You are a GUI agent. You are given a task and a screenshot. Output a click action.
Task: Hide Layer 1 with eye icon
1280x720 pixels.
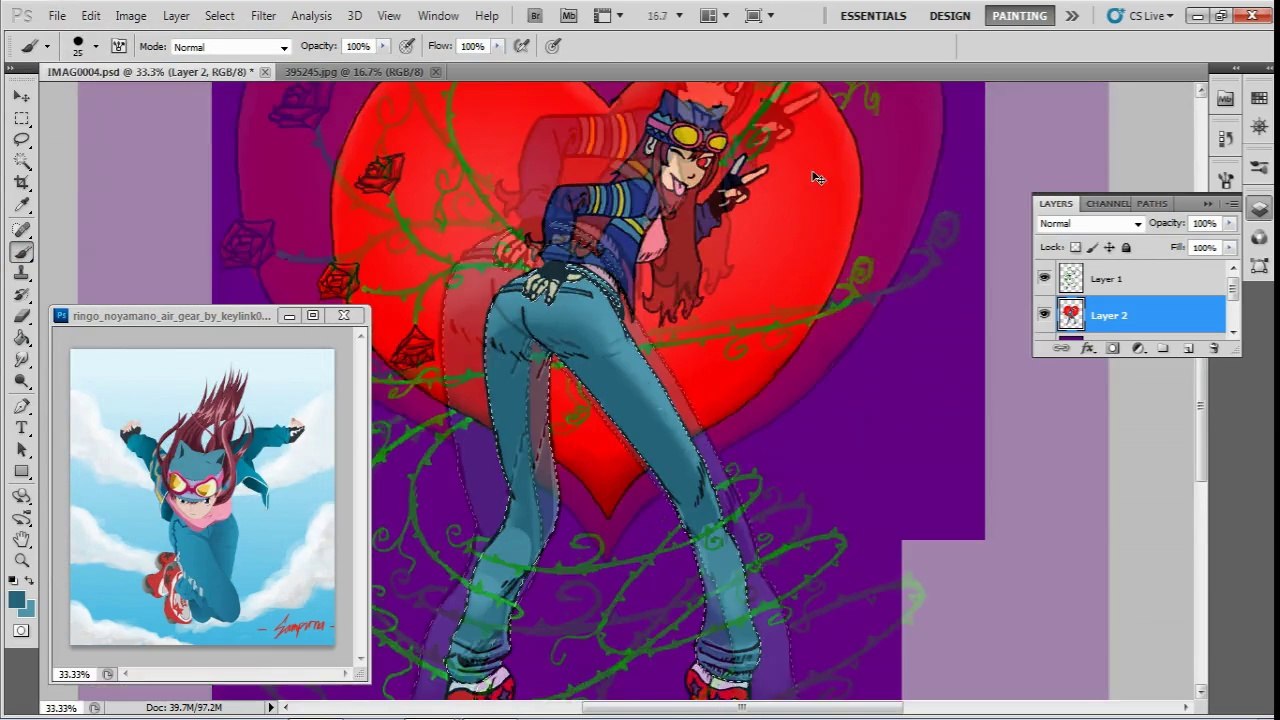(x=1044, y=278)
